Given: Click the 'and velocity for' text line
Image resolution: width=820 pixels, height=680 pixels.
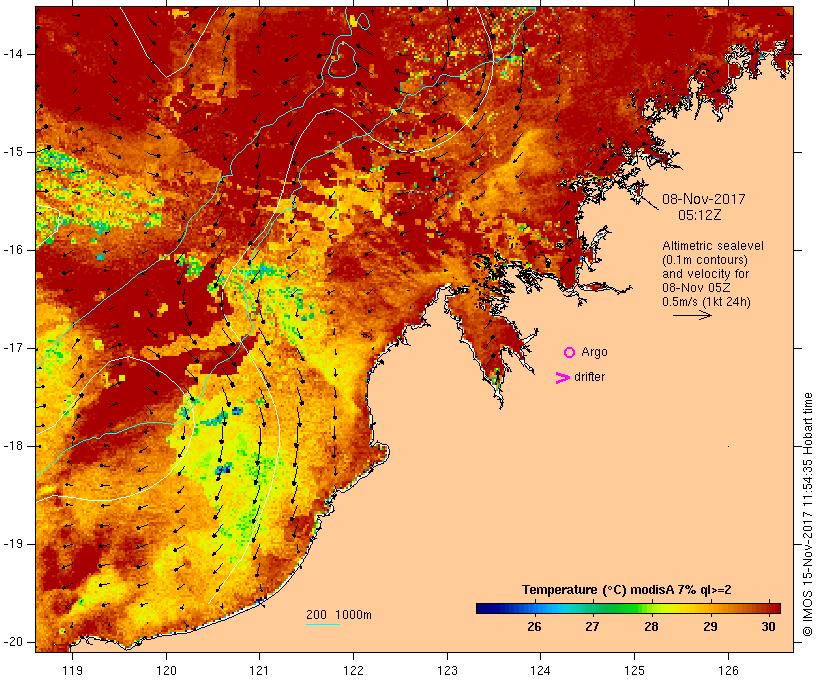Looking at the screenshot, I should coord(705,274).
